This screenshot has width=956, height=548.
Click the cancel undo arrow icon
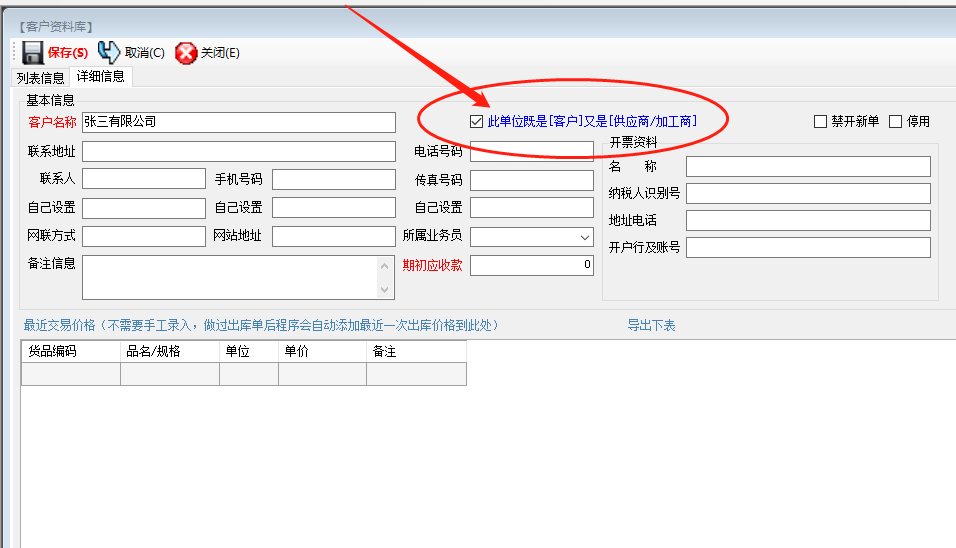pos(109,52)
